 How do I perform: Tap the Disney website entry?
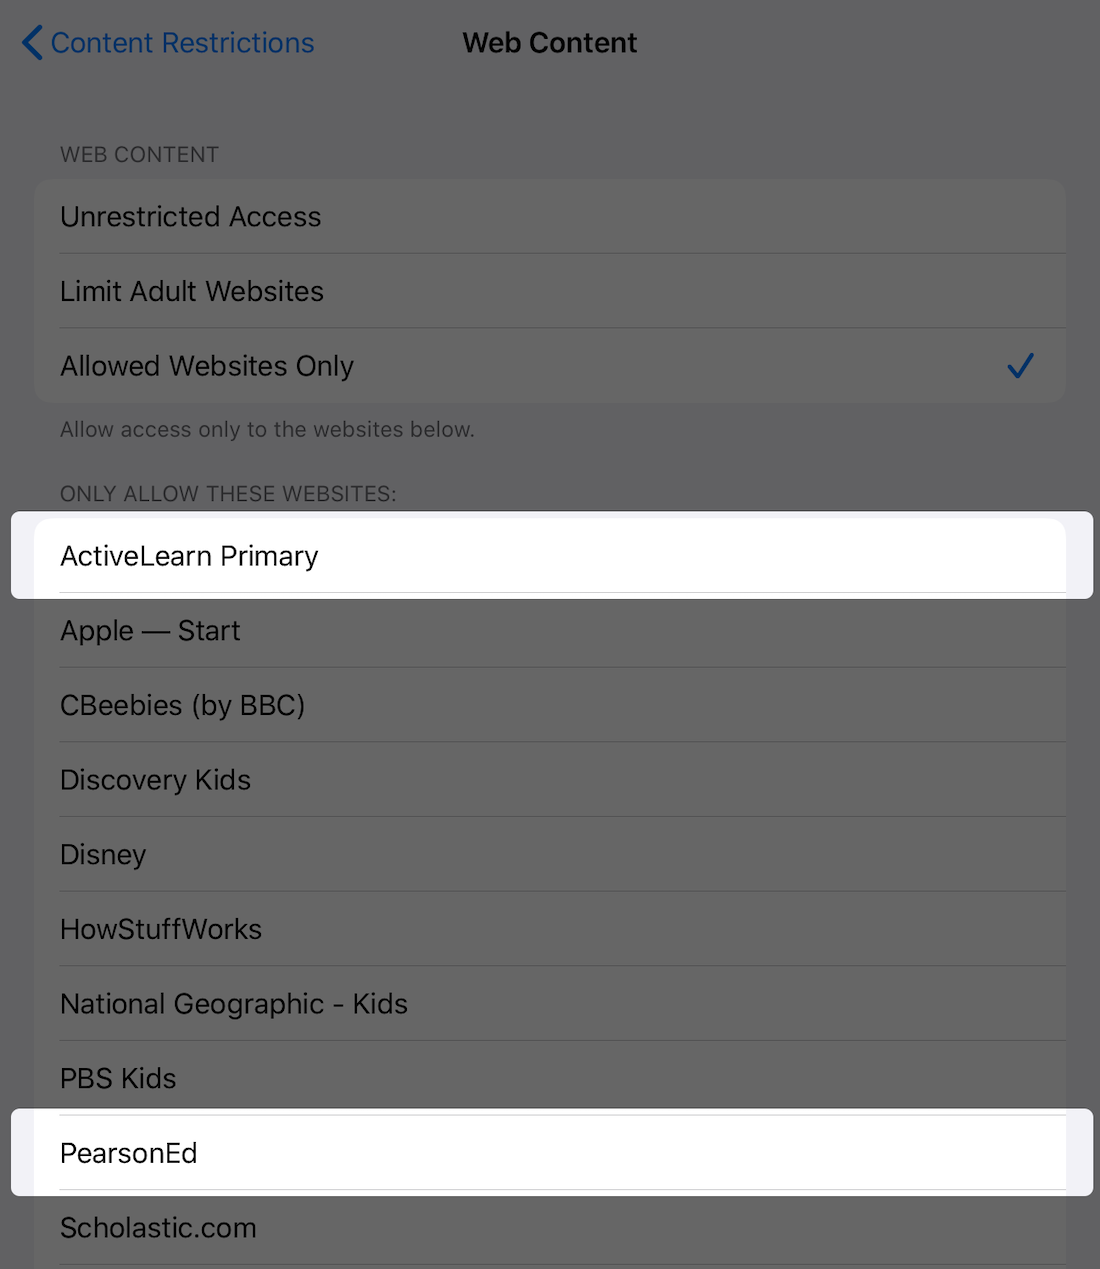(103, 855)
